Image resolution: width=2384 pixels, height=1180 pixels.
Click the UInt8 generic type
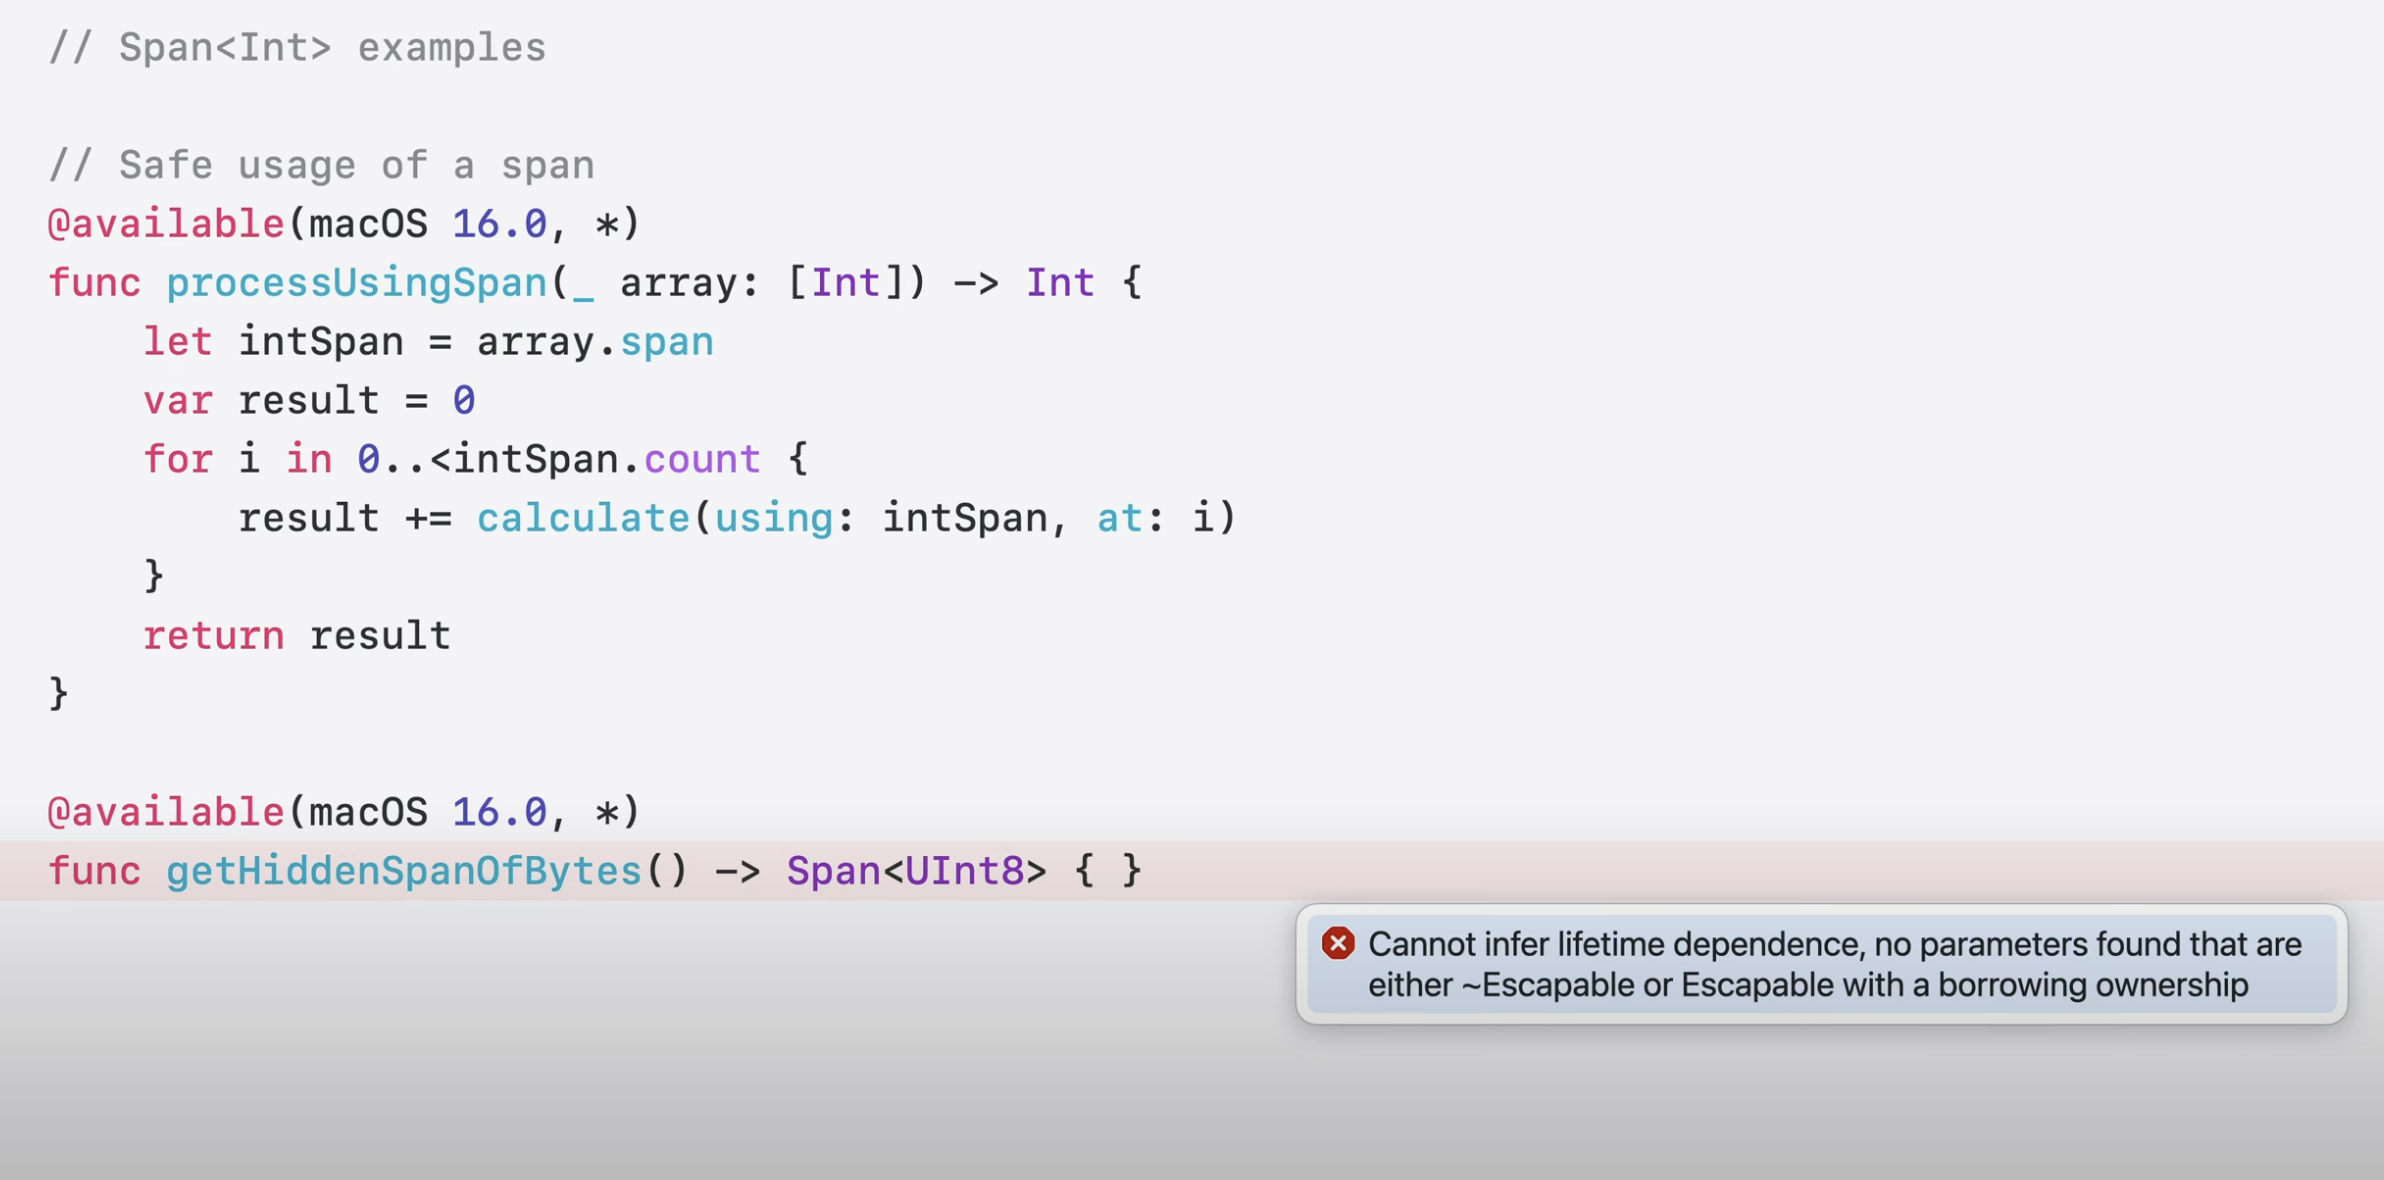pyautogui.click(x=964, y=871)
